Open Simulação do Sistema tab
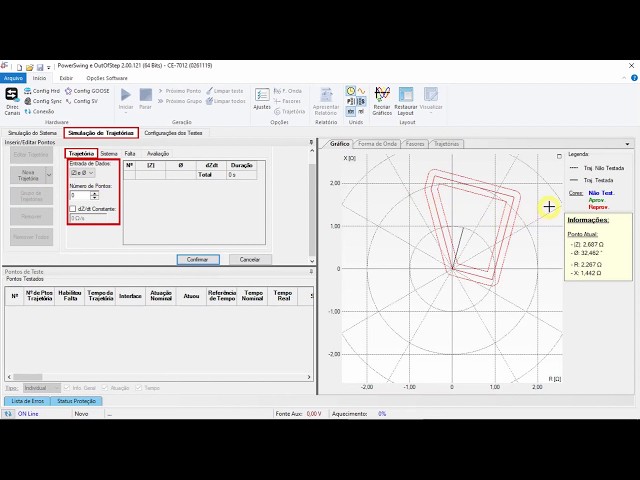Viewport: 640px width, 480px height. tap(32, 133)
